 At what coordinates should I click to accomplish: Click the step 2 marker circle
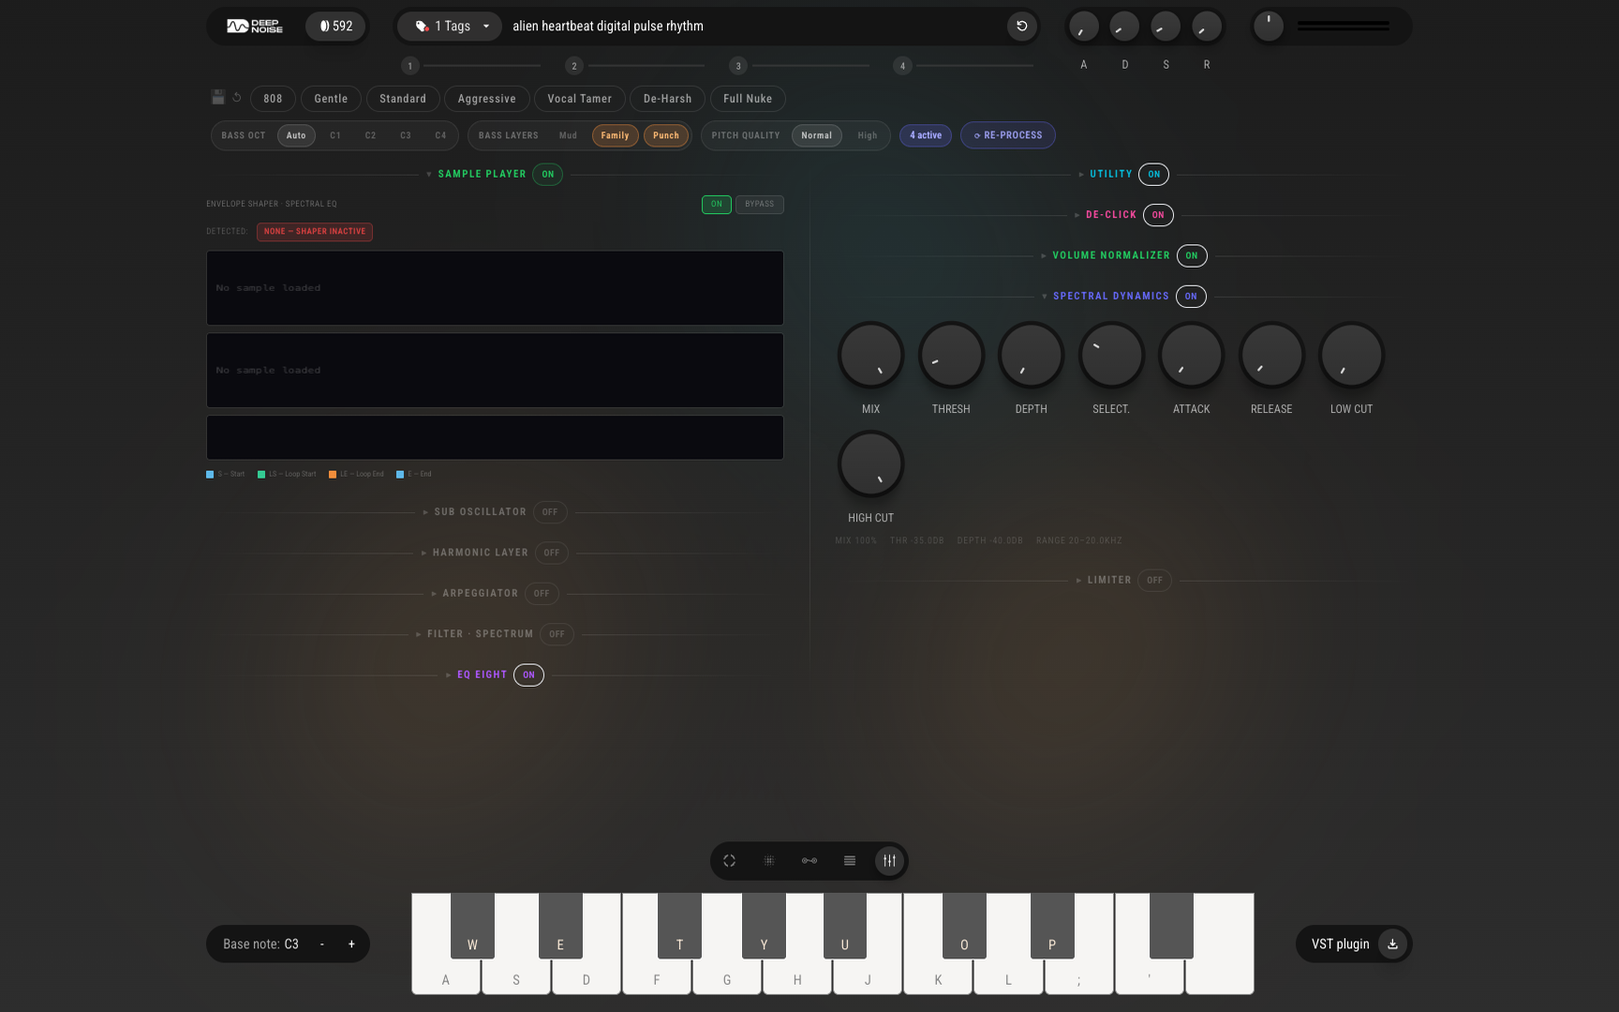pos(574,66)
